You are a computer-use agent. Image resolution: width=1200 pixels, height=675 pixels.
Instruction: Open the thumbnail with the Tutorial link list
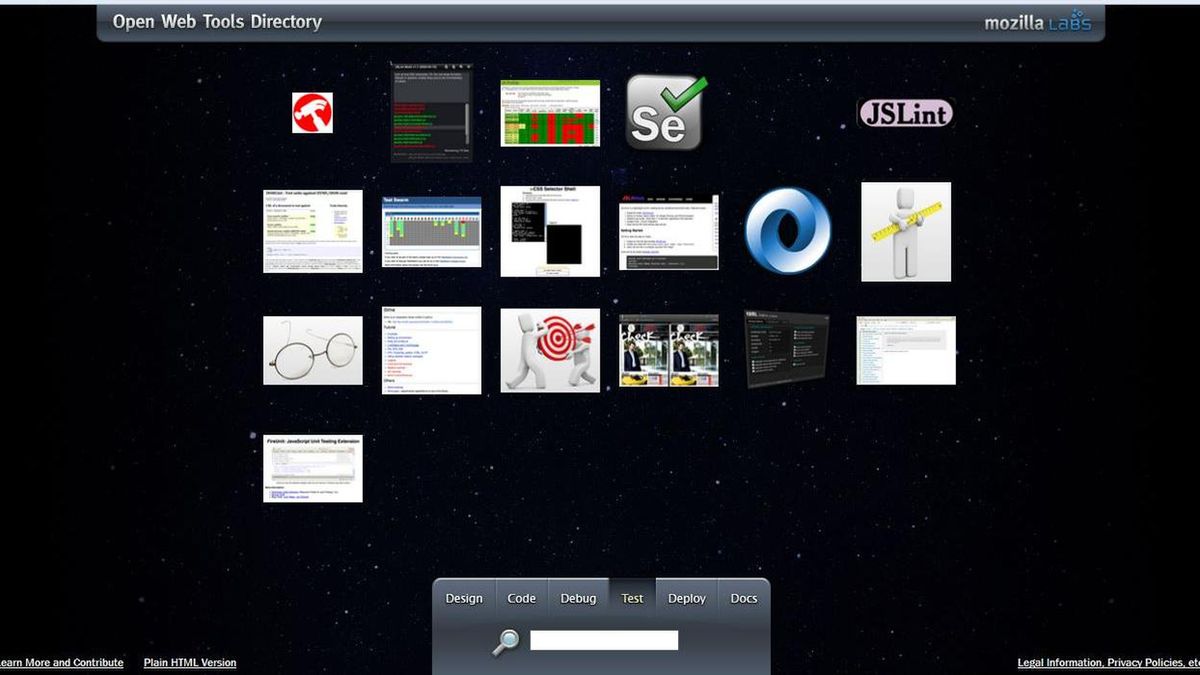coord(431,350)
